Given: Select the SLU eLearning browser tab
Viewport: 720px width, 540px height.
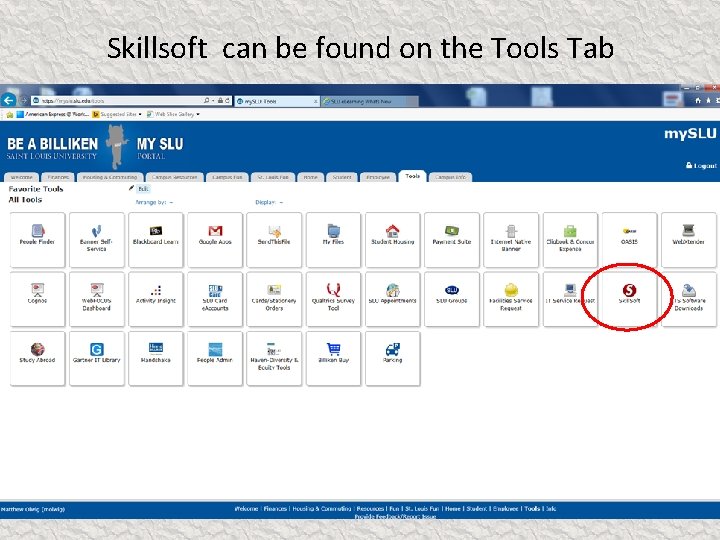Looking at the screenshot, I should click(x=369, y=101).
